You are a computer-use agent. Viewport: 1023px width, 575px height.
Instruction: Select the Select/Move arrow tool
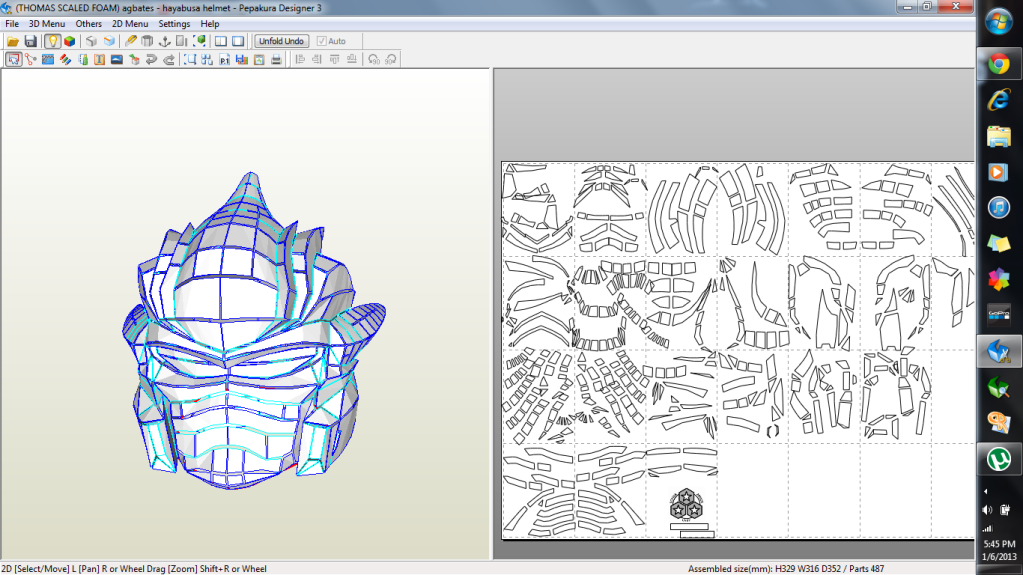13,59
